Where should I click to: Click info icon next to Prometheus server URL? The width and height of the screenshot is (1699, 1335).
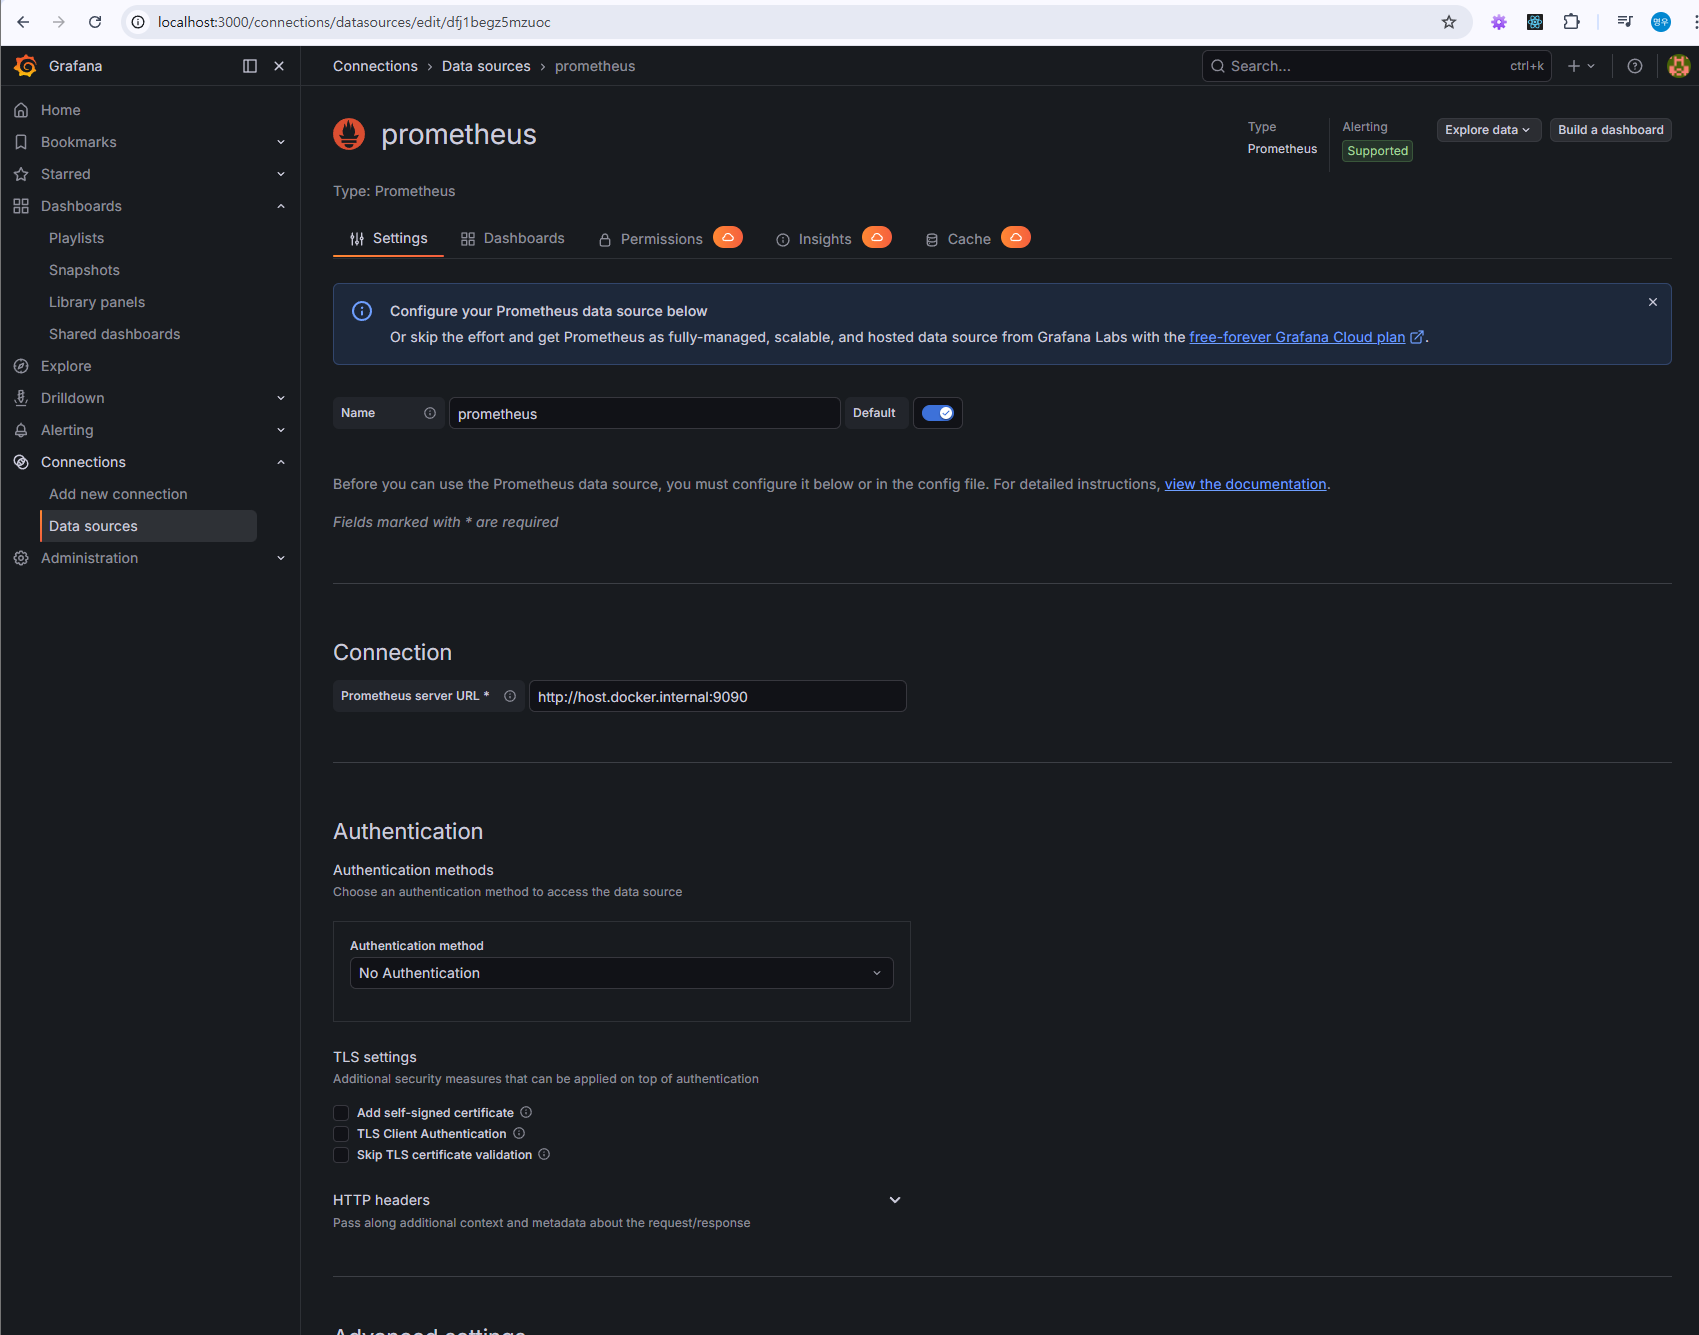pos(510,696)
